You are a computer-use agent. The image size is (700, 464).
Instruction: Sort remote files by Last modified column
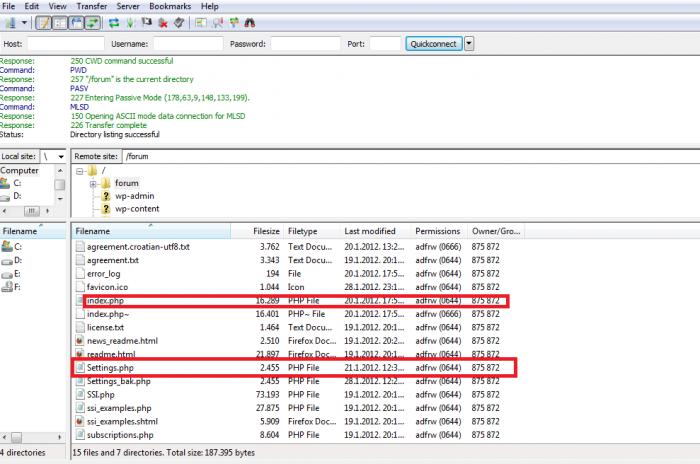click(x=375, y=231)
